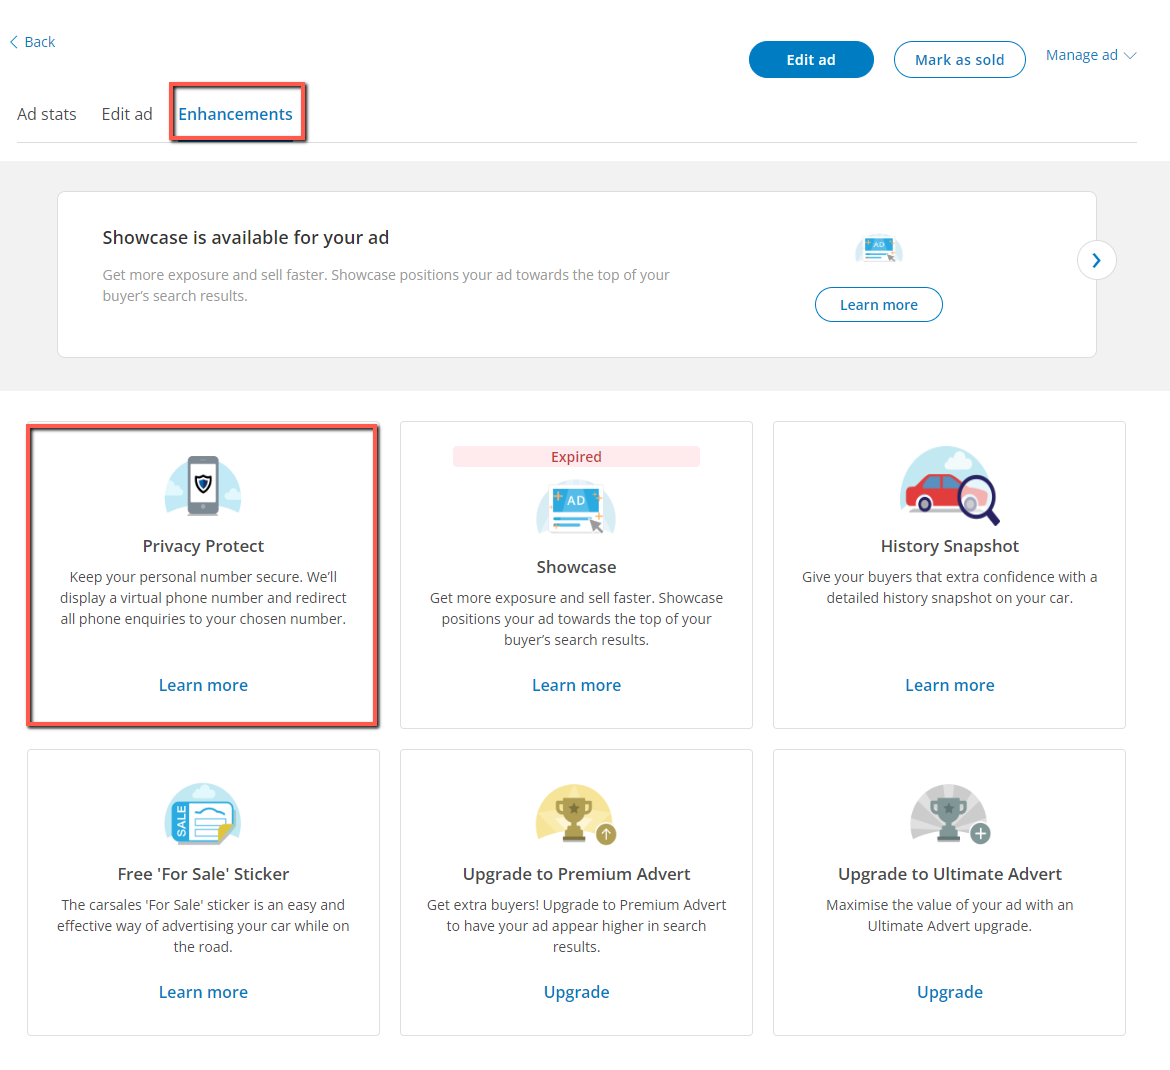Screen dimensions: 1170x1070
Task: Click Upgrade under Ultimate Advert
Action: coord(949,992)
